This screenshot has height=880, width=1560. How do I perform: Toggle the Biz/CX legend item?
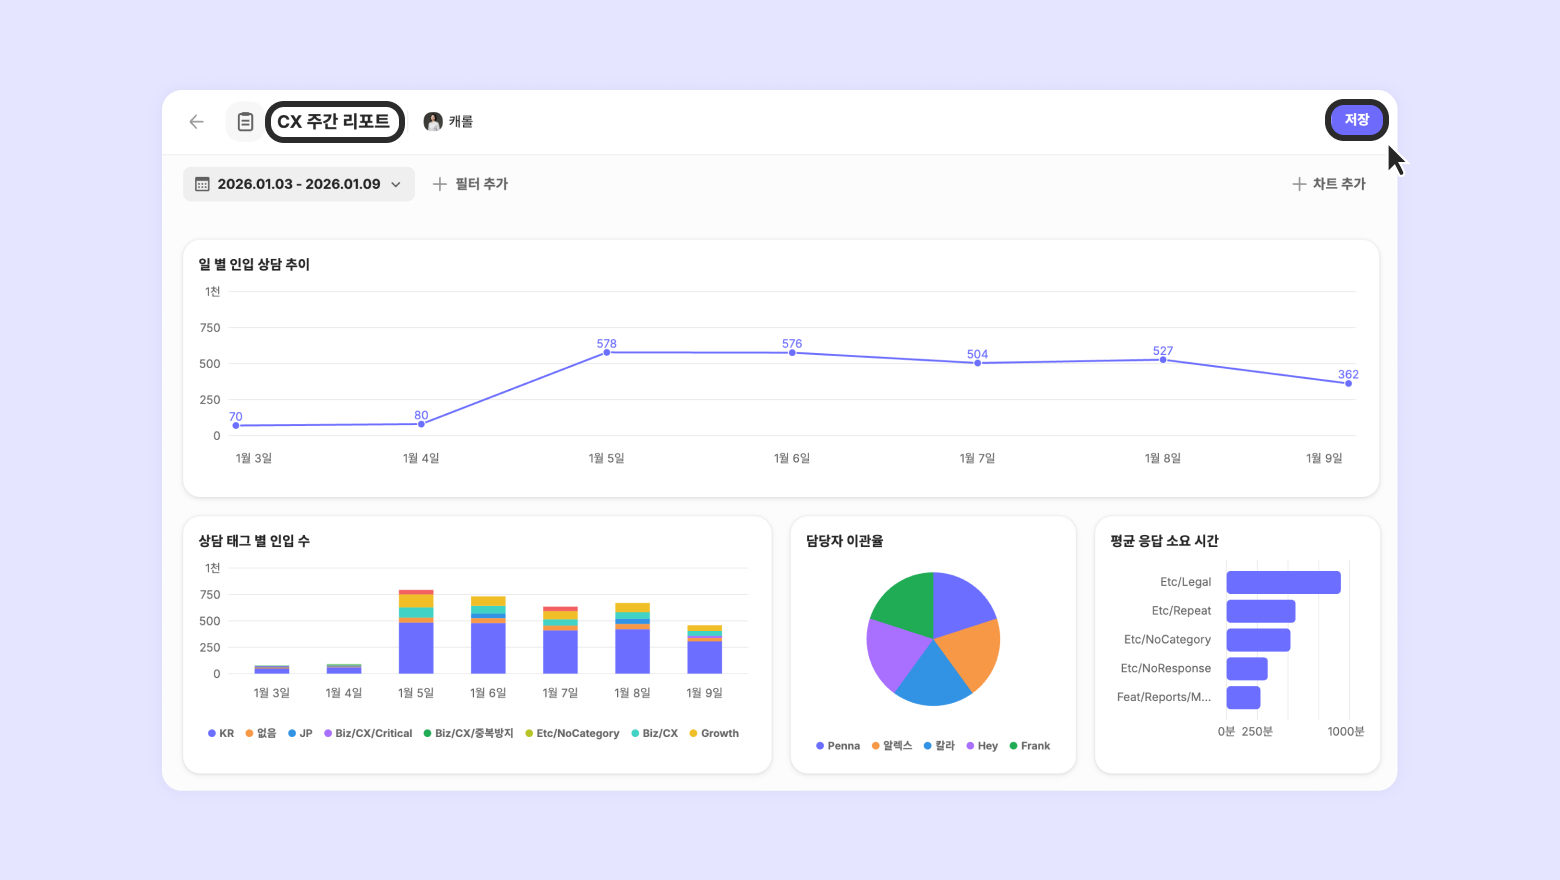tap(654, 733)
